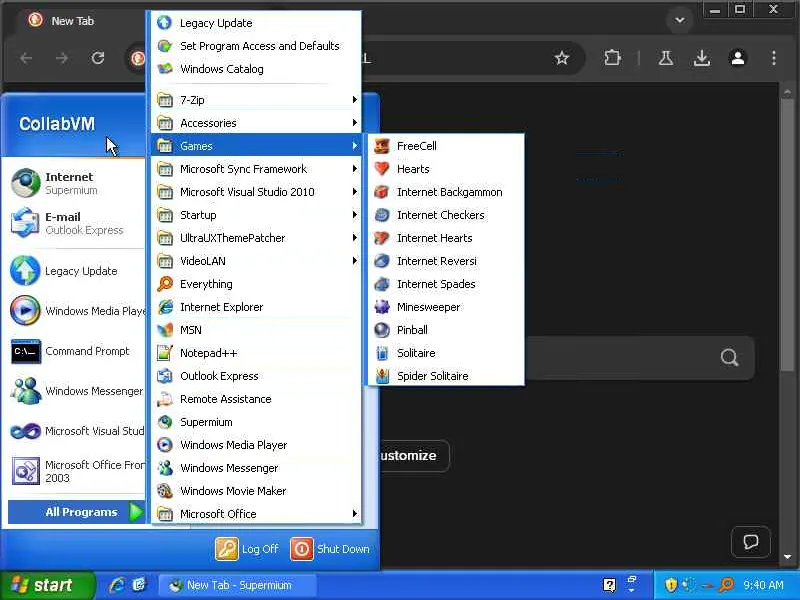Image resolution: width=800 pixels, height=600 pixels.
Task: Open Internet Checkers
Action: 445,215
